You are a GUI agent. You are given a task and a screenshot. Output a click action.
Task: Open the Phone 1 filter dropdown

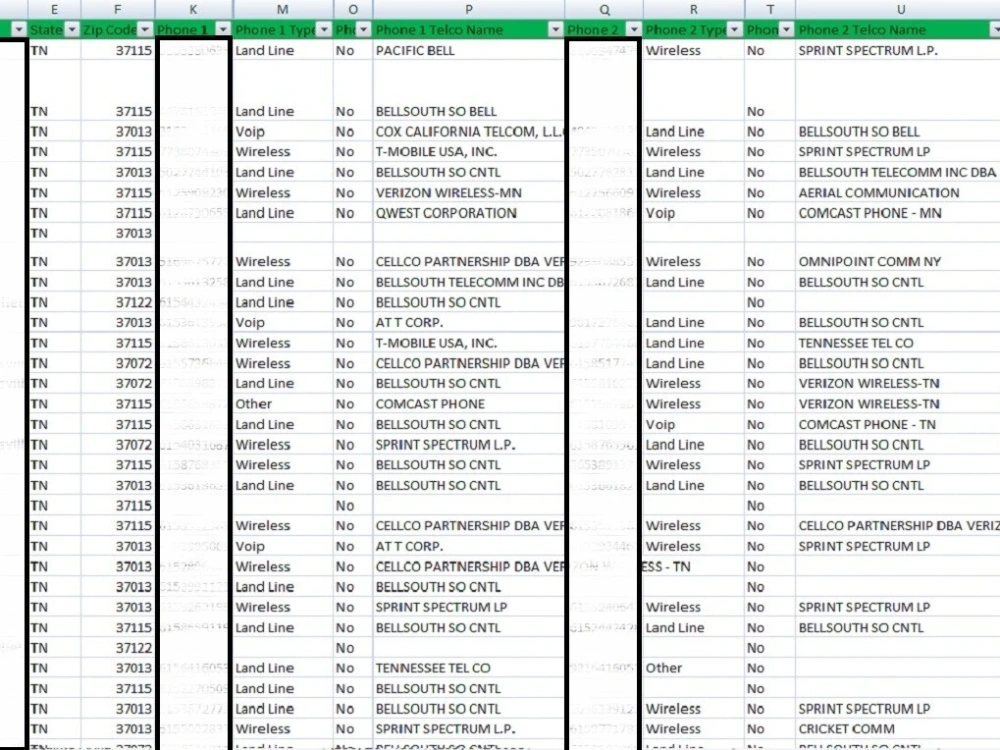[x=223, y=30]
